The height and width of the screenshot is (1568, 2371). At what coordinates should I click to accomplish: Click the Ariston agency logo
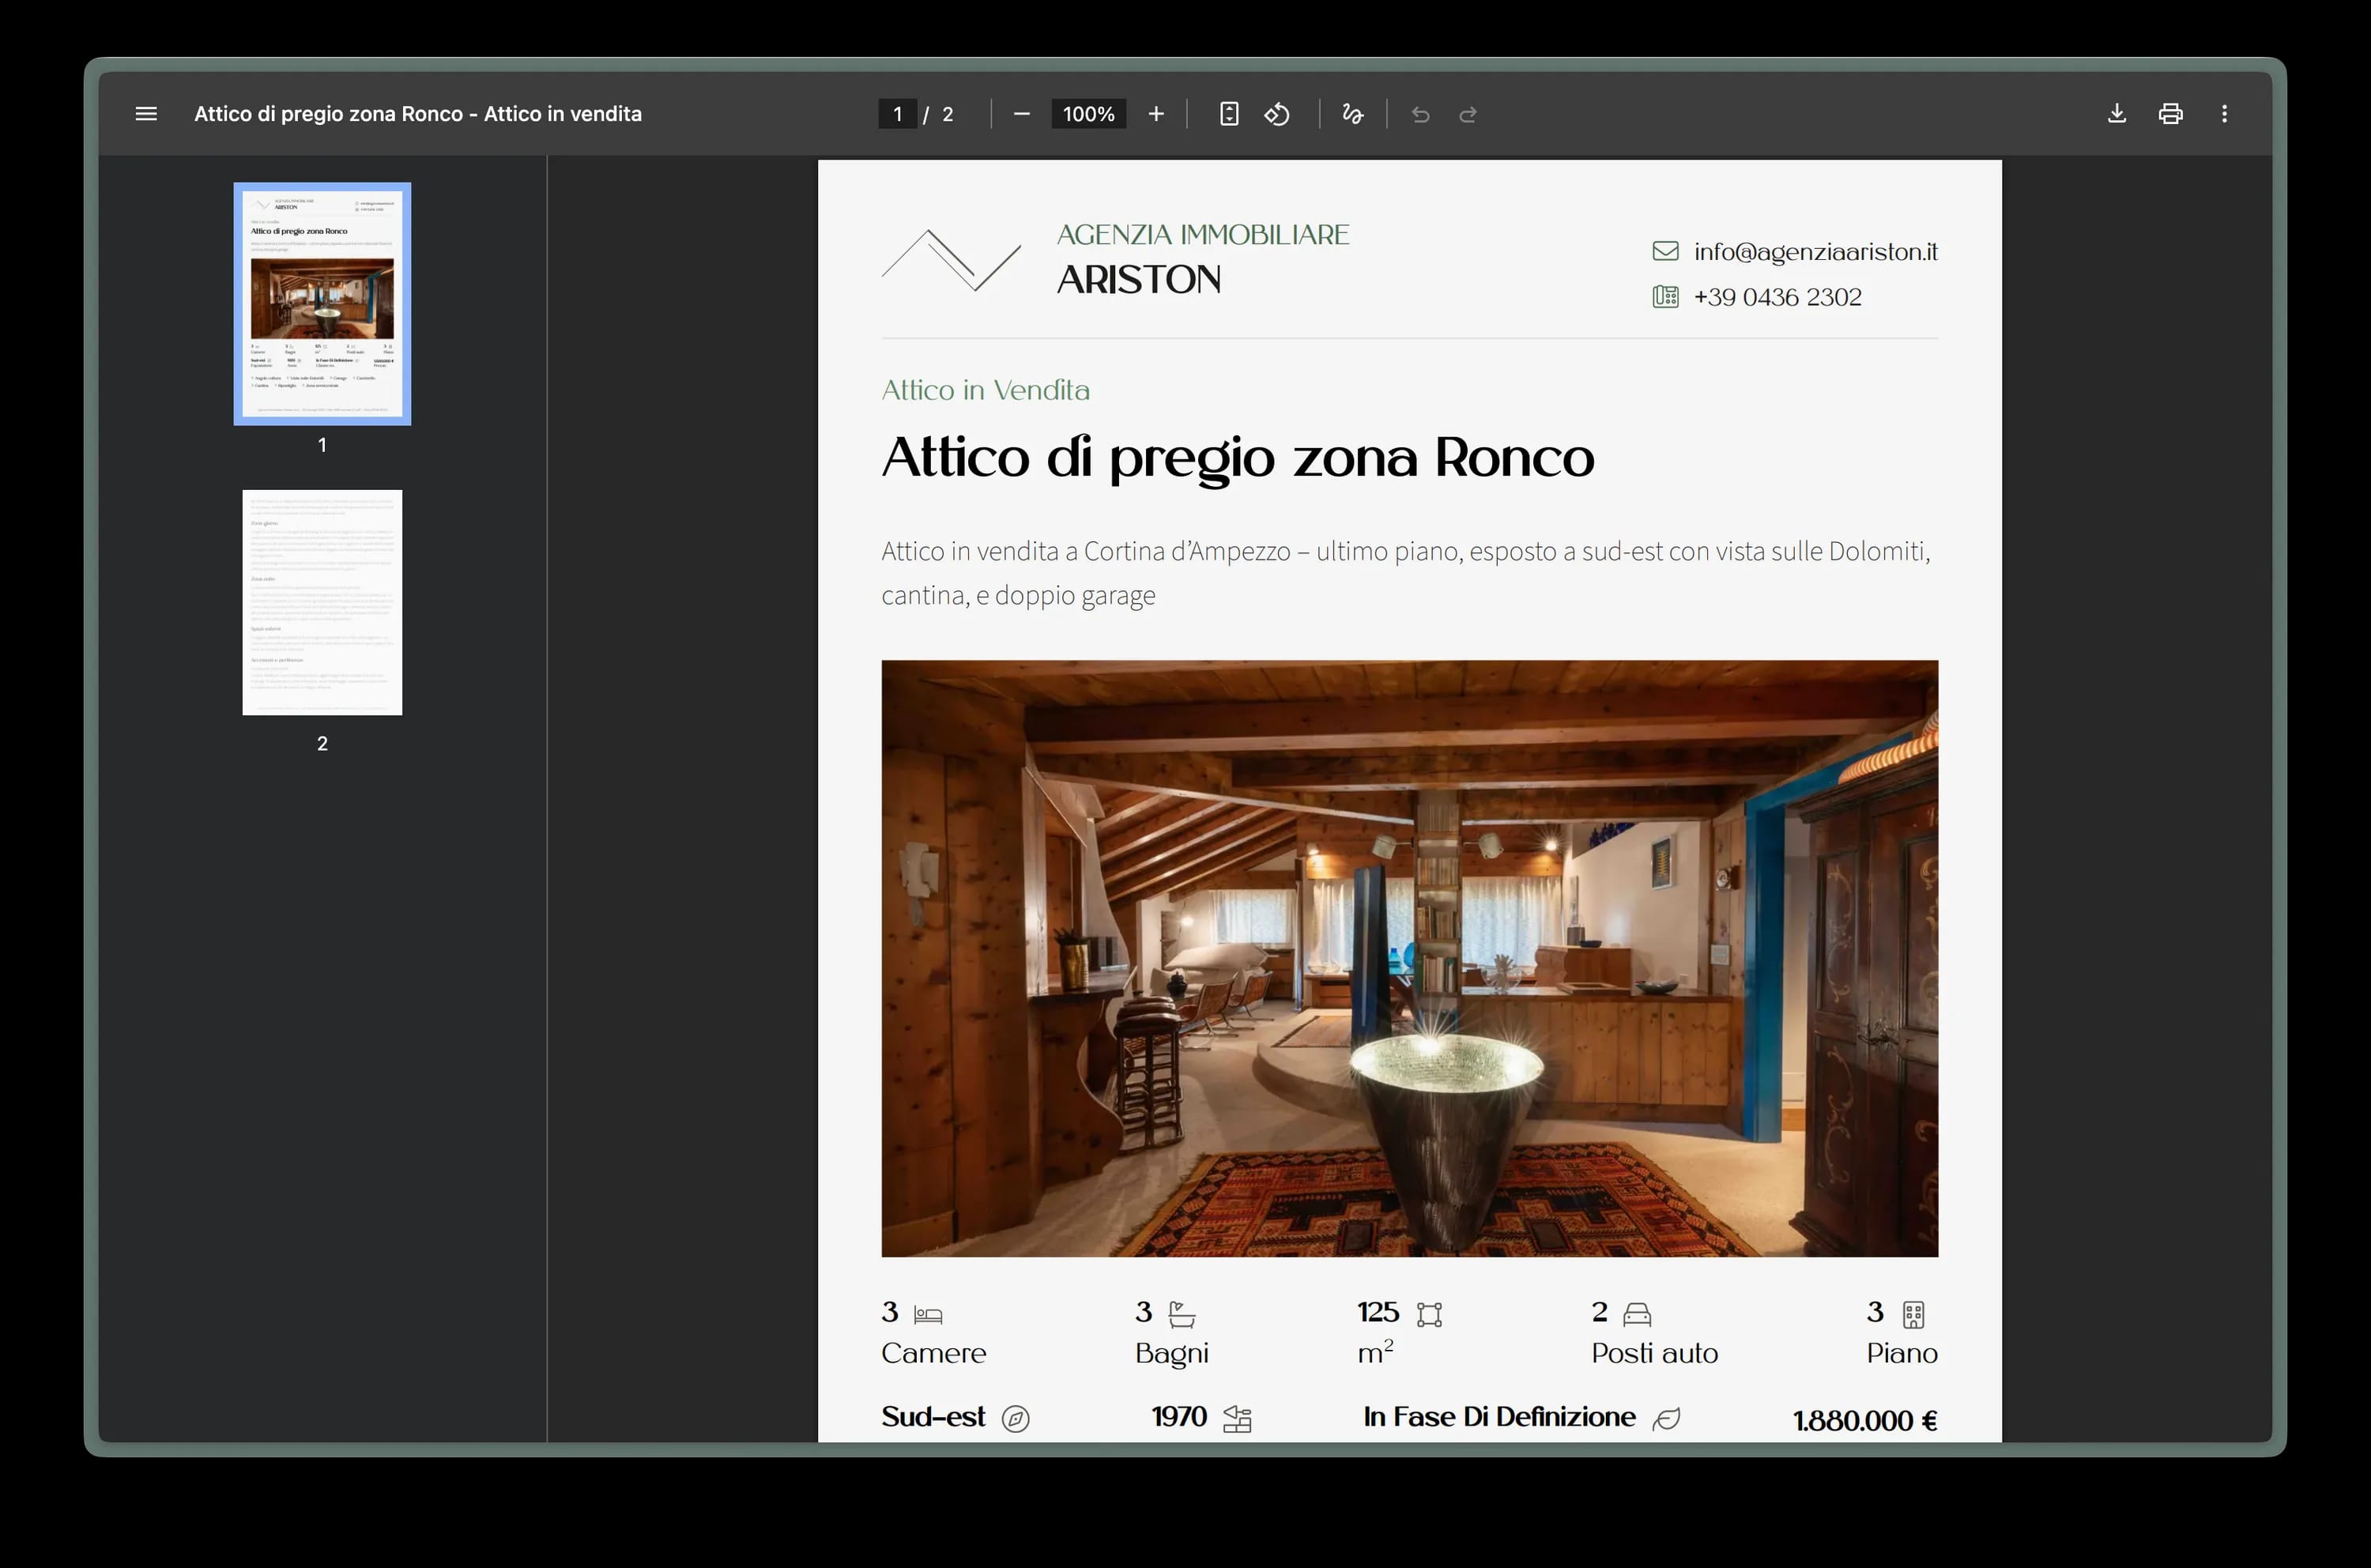click(x=949, y=259)
